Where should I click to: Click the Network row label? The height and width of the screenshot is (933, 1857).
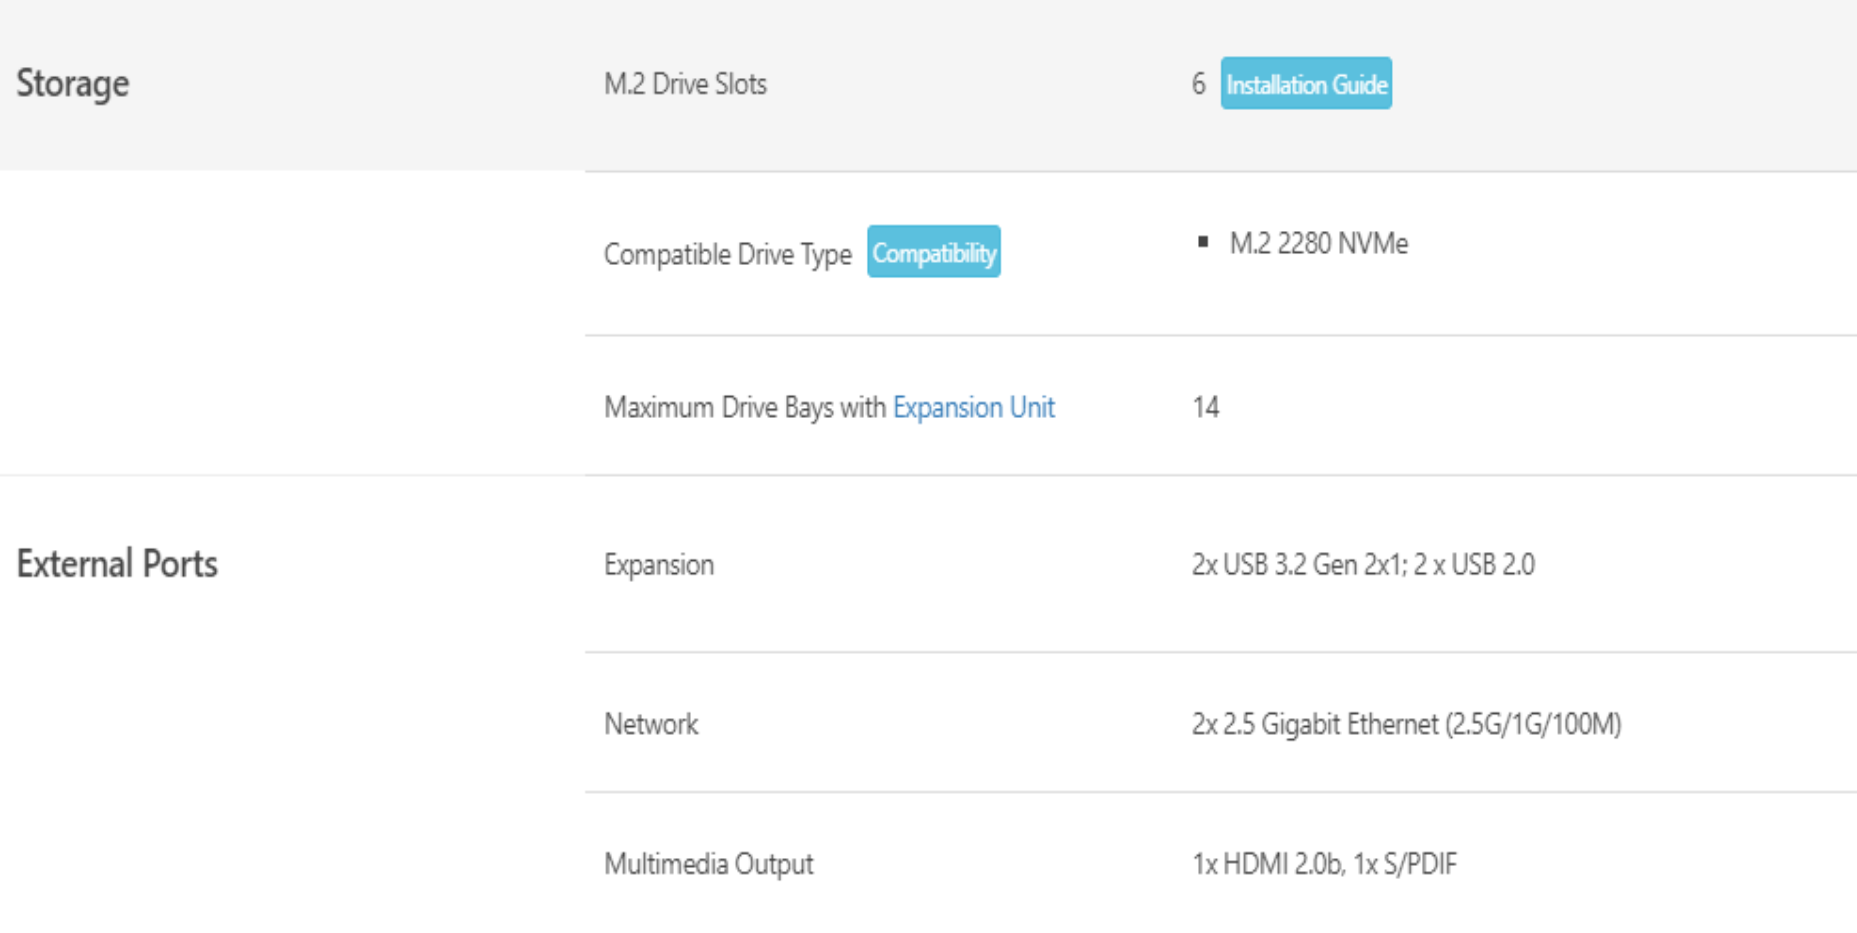click(x=651, y=724)
